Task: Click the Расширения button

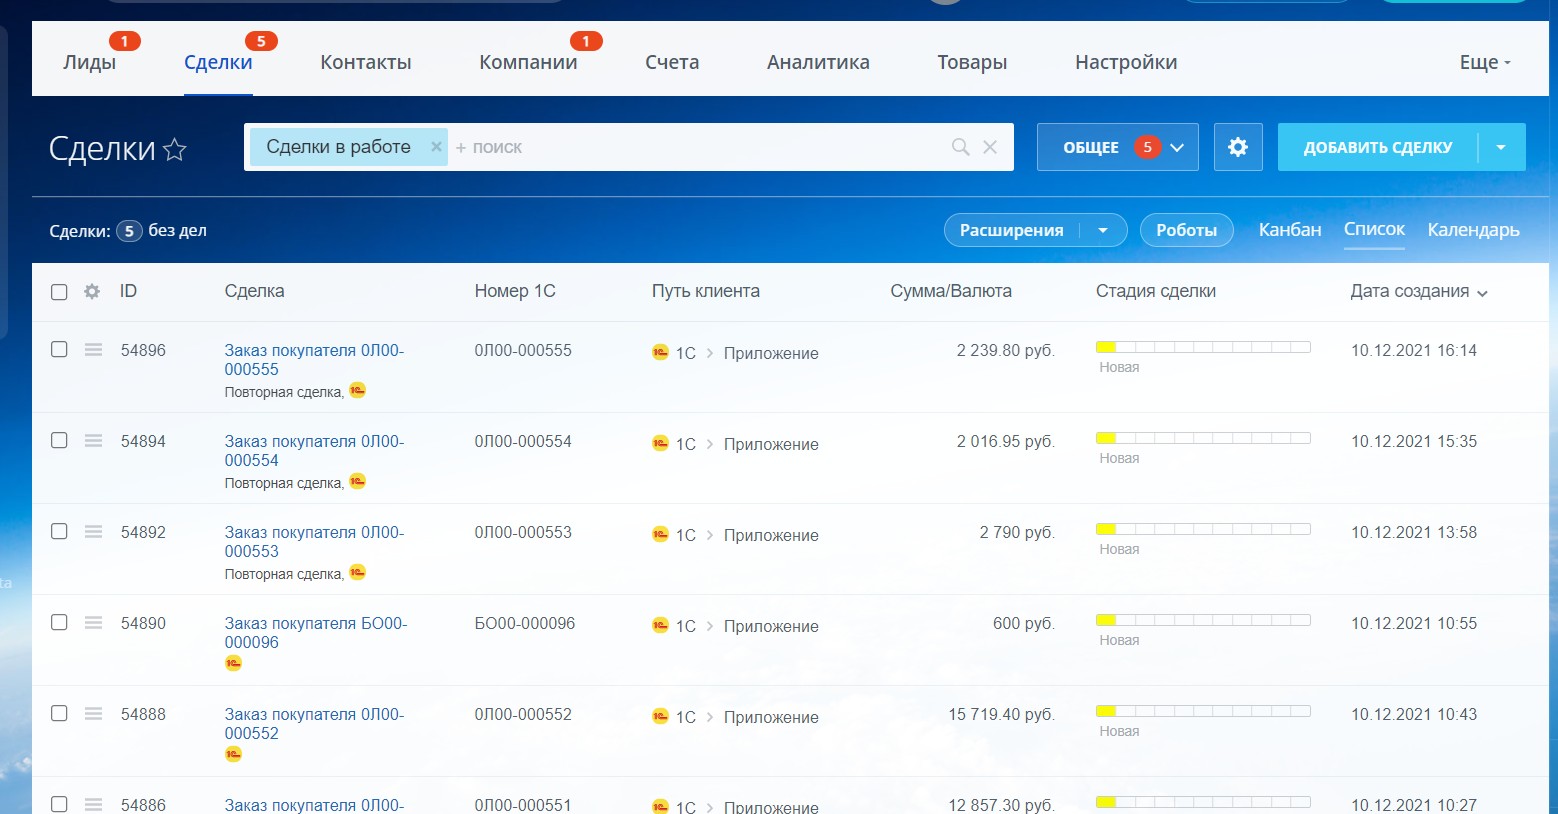Action: 1011,230
